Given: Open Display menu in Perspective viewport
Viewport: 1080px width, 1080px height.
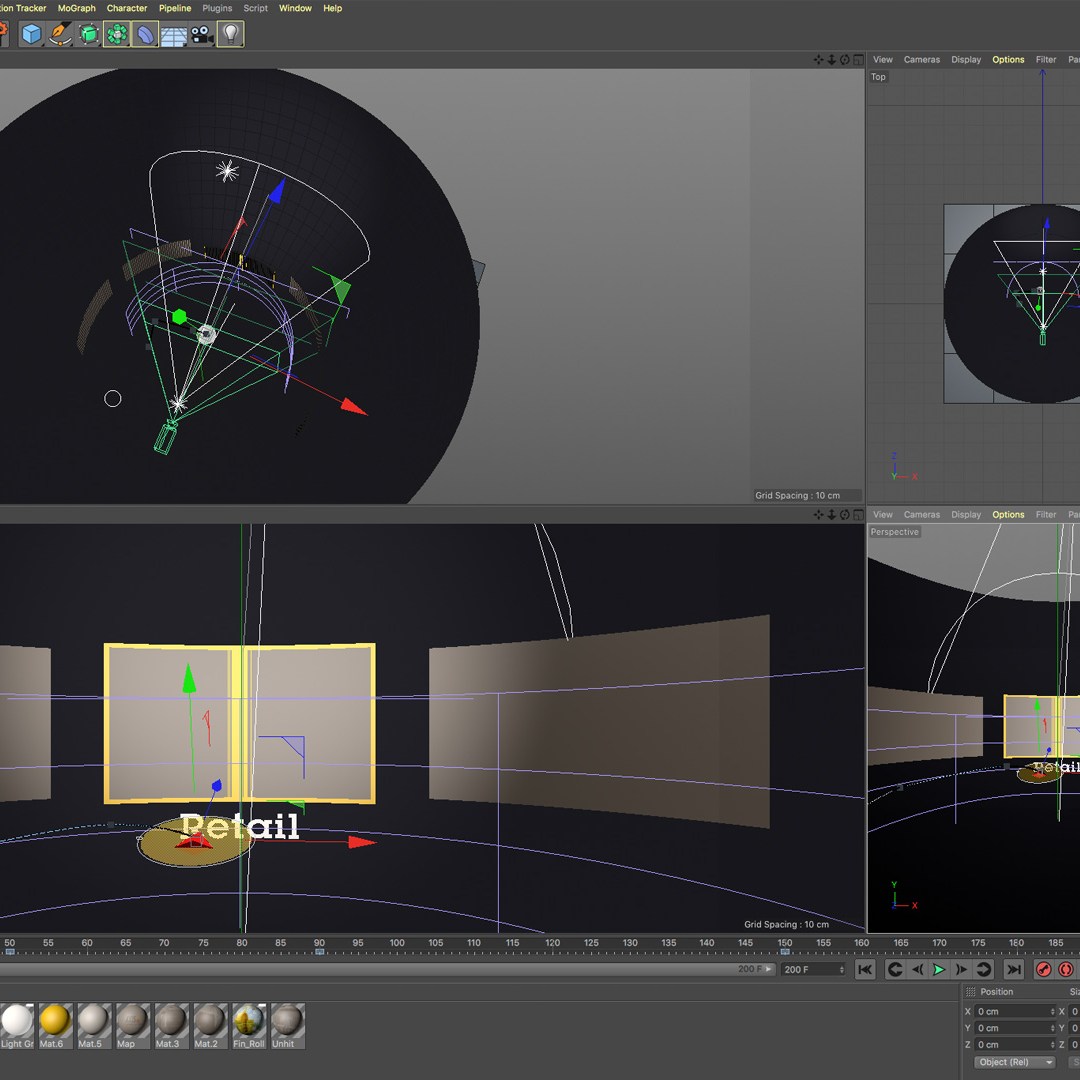Looking at the screenshot, I should tap(965, 515).
